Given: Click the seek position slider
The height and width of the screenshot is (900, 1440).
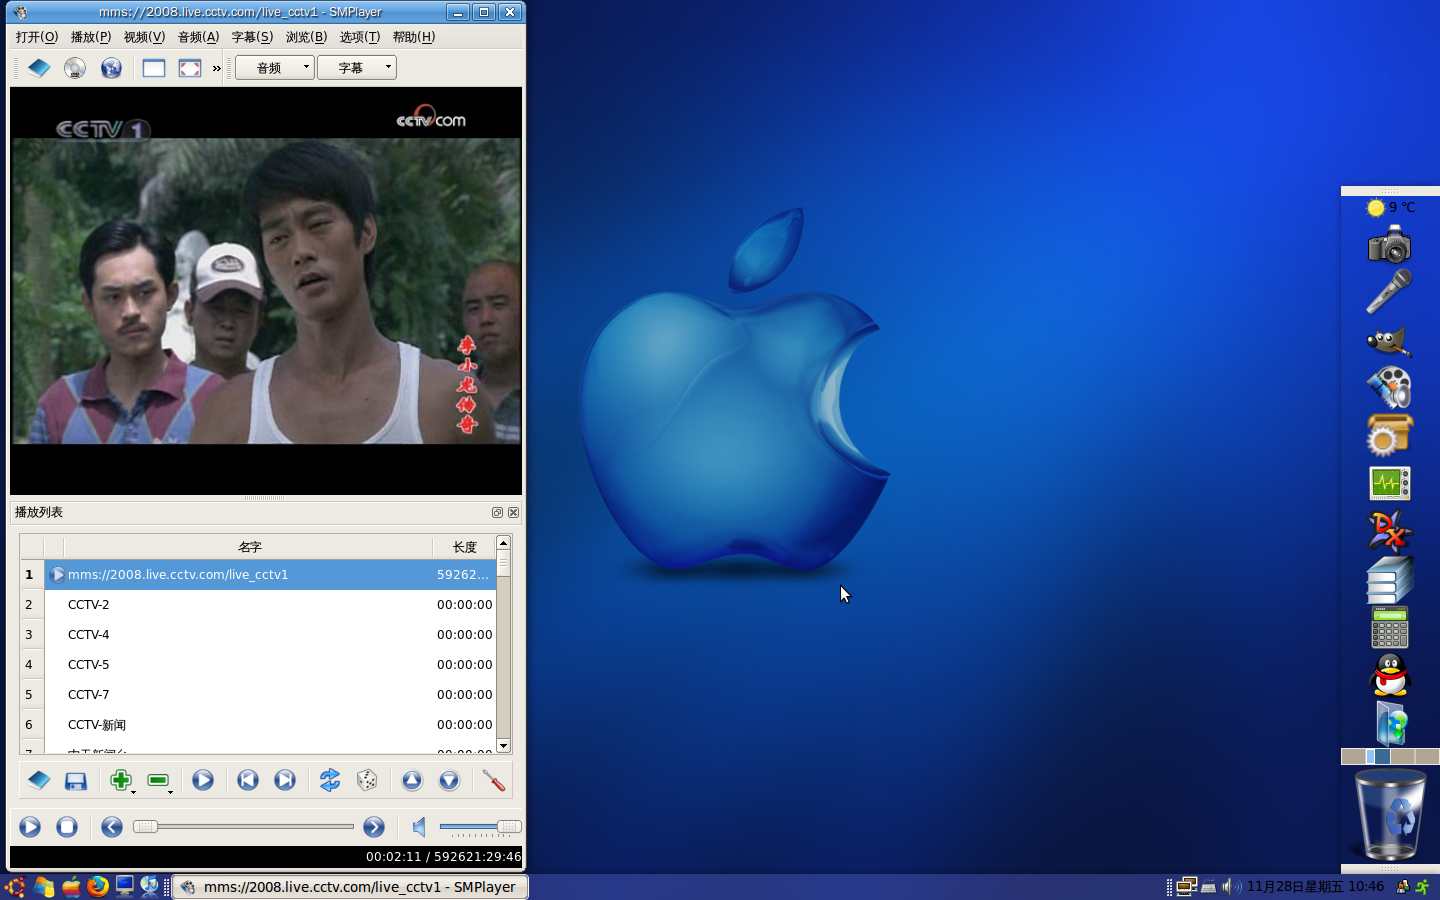Looking at the screenshot, I should (244, 826).
